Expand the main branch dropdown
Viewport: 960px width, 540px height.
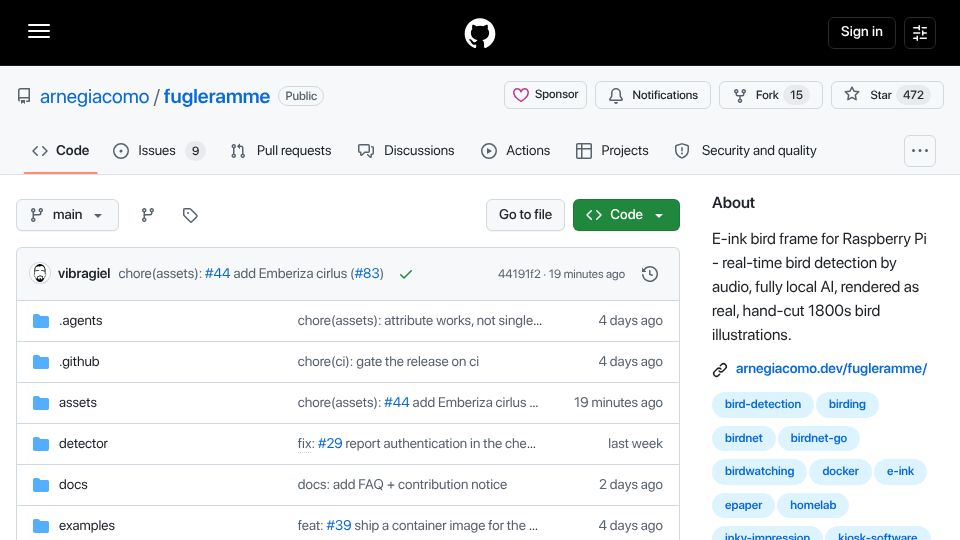point(67,215)
